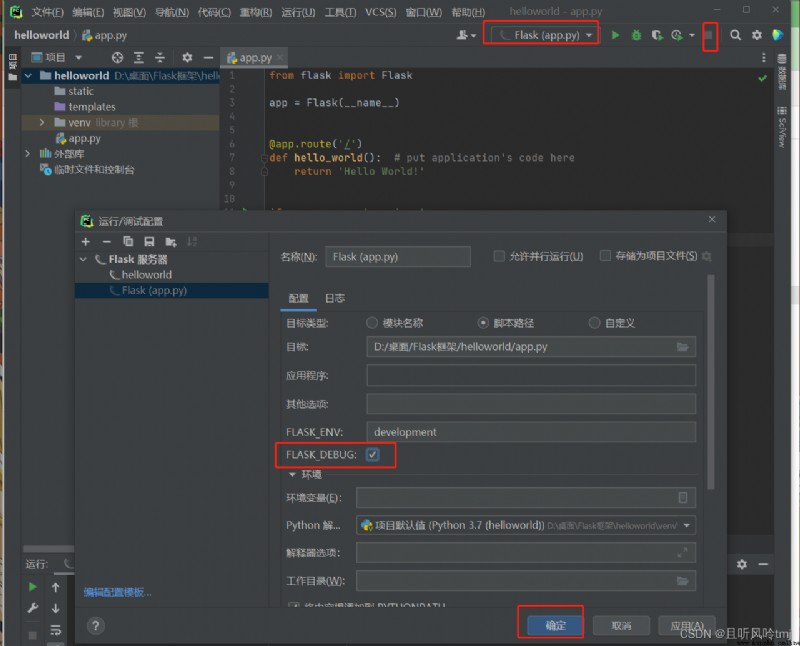Open IDE settings gear in top toolbar

[x=757, y=35]
